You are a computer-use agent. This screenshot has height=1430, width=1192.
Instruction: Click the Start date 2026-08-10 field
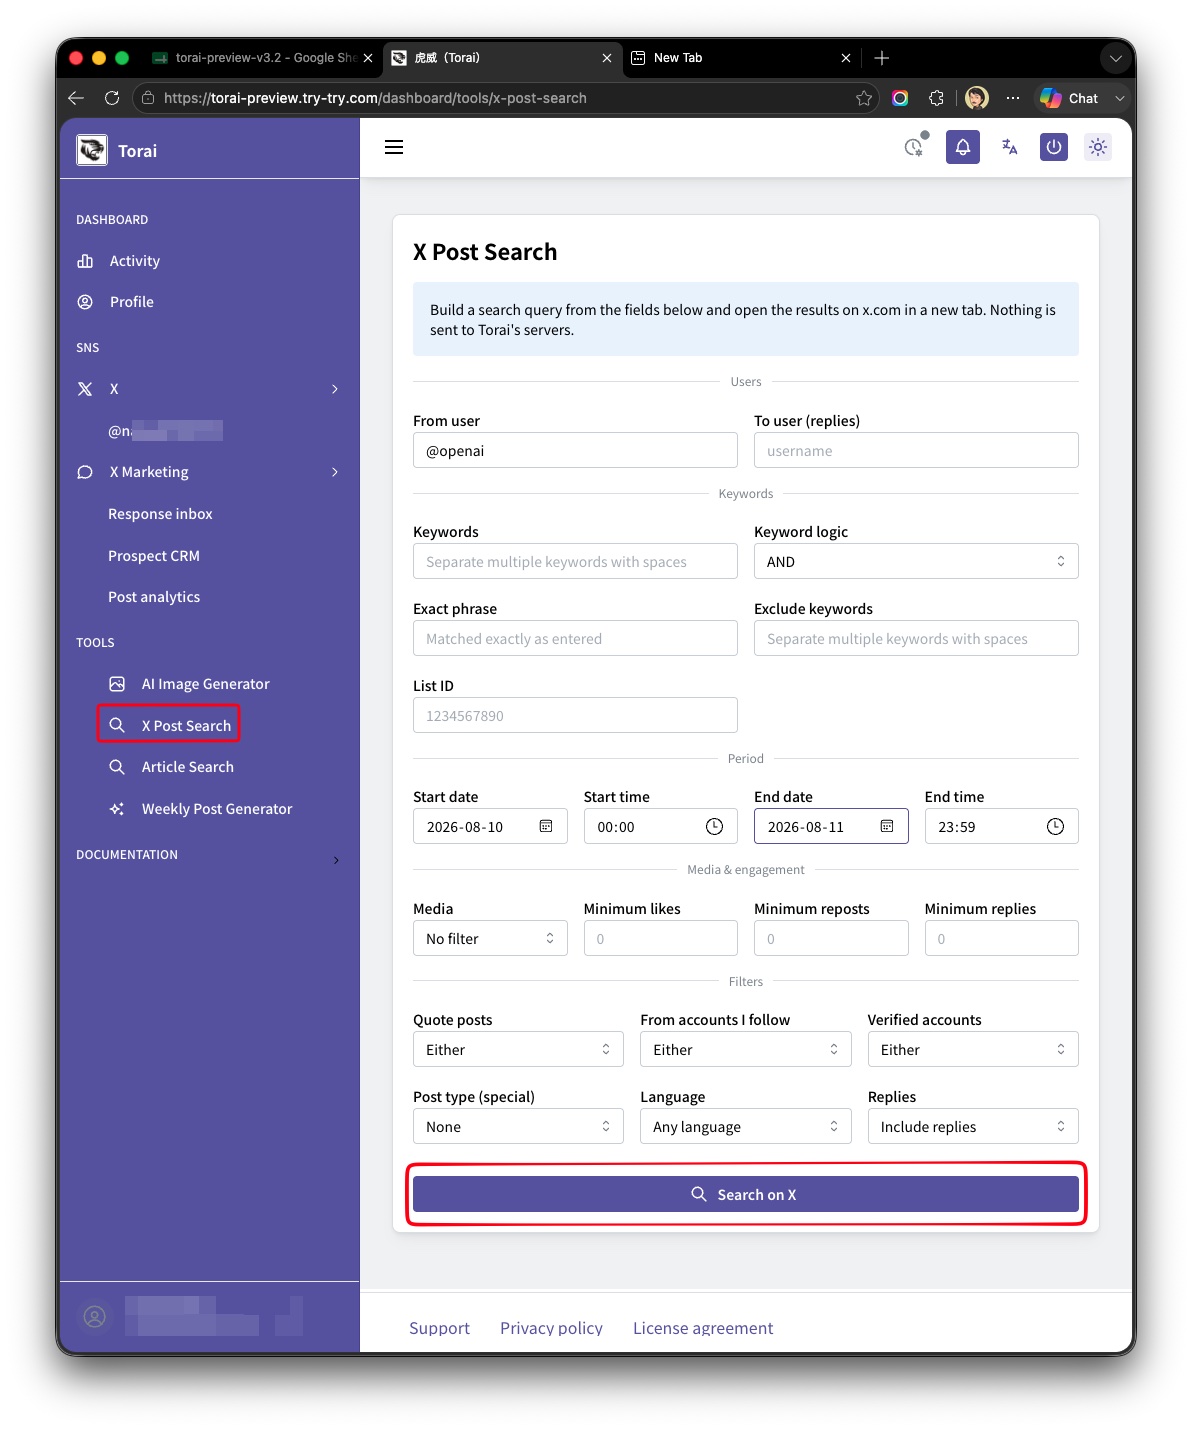pyautogui.click(x=490, y=826)
